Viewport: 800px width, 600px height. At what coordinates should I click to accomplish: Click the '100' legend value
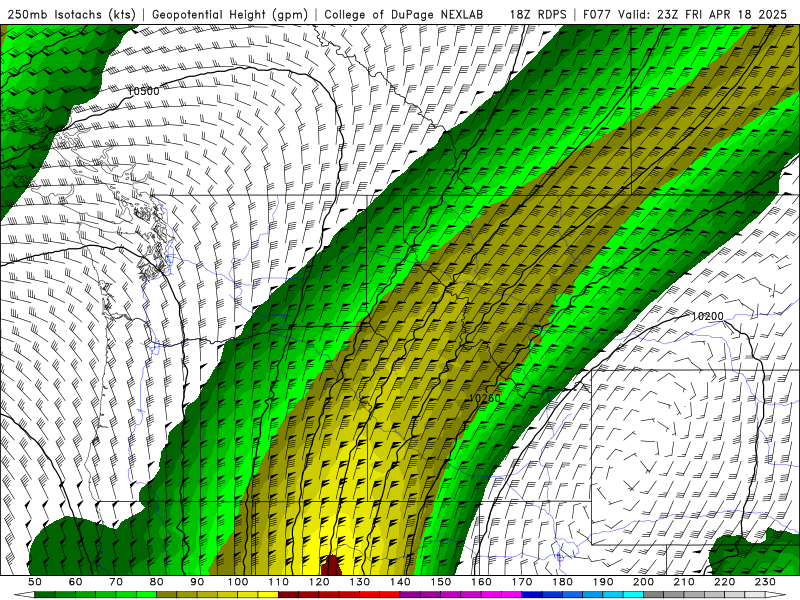(x=238, y=582)
